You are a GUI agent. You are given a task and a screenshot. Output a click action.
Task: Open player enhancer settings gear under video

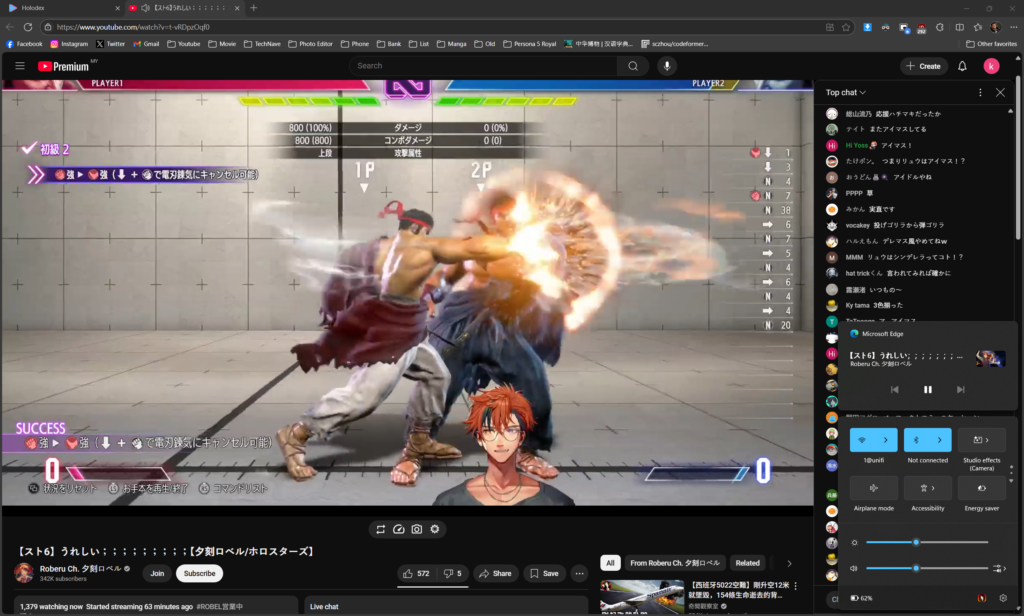[435, 529]
